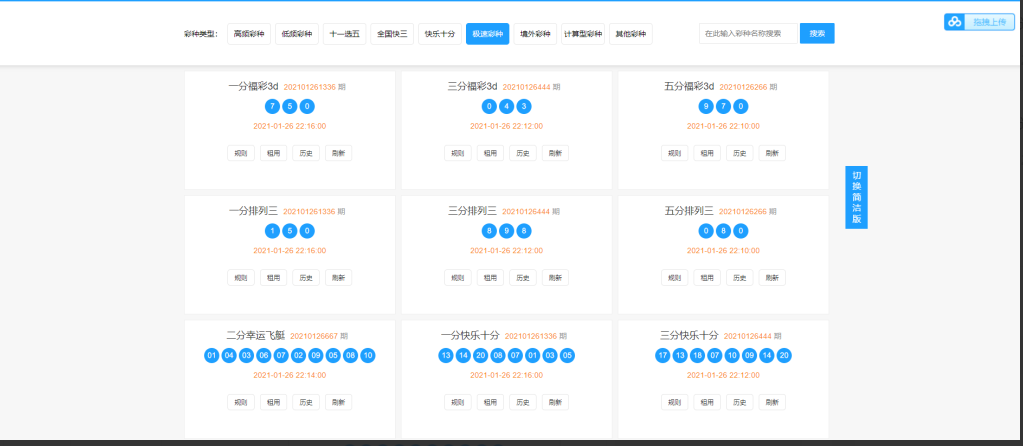Open 规则 for 一分福彩3d
Screen dimensions: 1023x446
pos(241,153)
